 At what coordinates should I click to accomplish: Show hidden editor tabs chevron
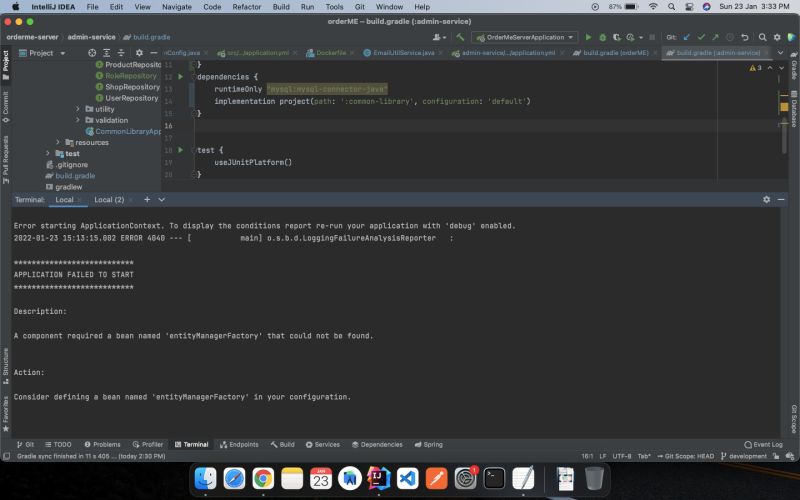coord(781,53)
